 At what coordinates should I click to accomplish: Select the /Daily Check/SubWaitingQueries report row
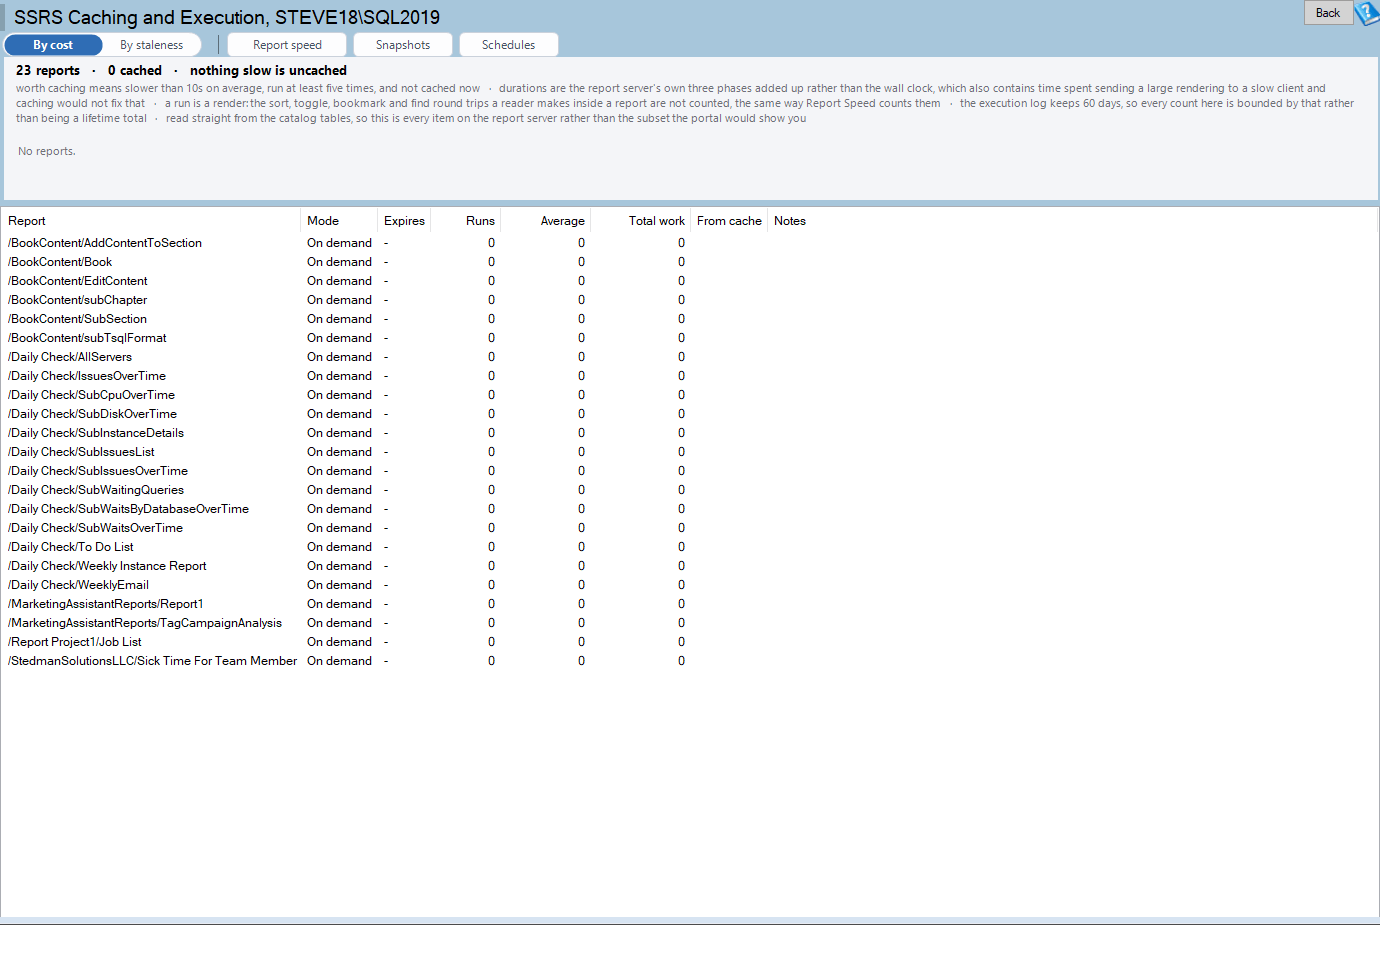point(690,490)
